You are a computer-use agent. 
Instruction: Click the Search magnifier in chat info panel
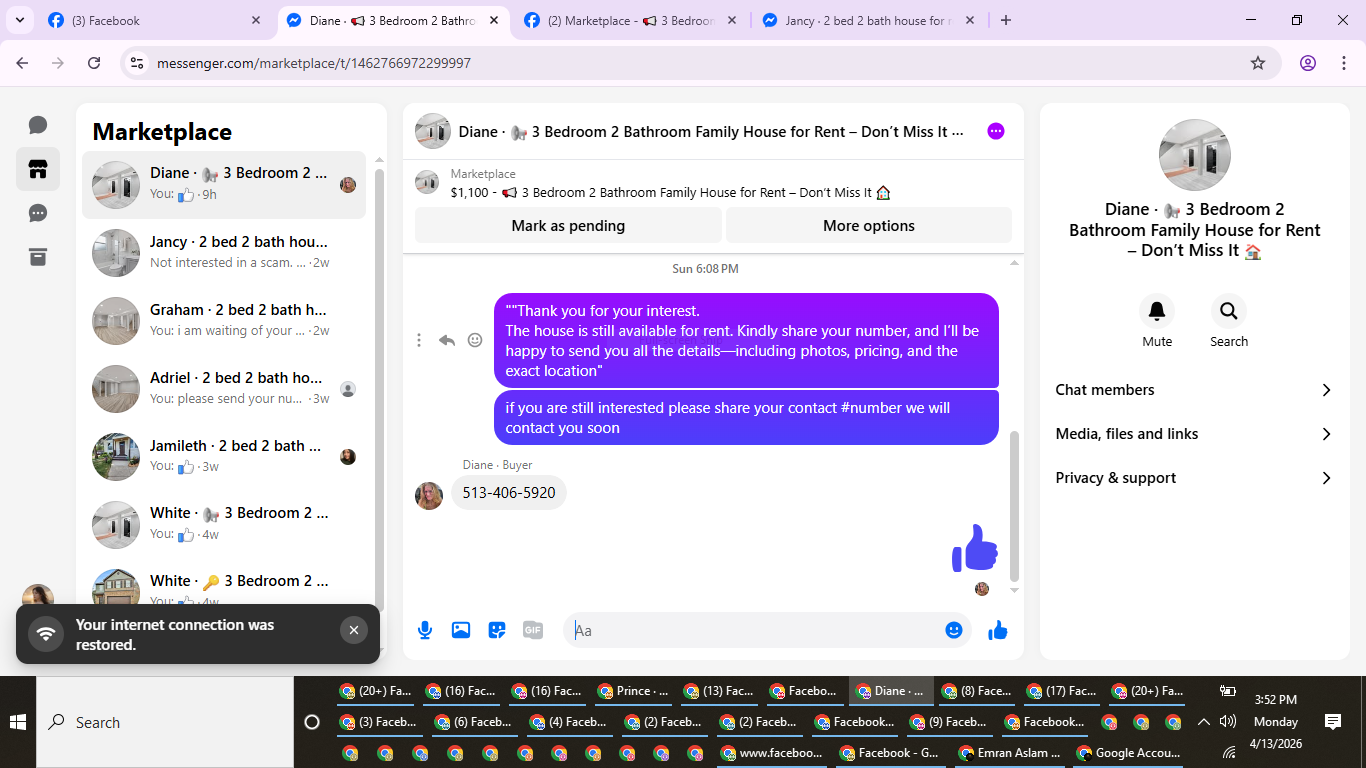coord(1229,311)
